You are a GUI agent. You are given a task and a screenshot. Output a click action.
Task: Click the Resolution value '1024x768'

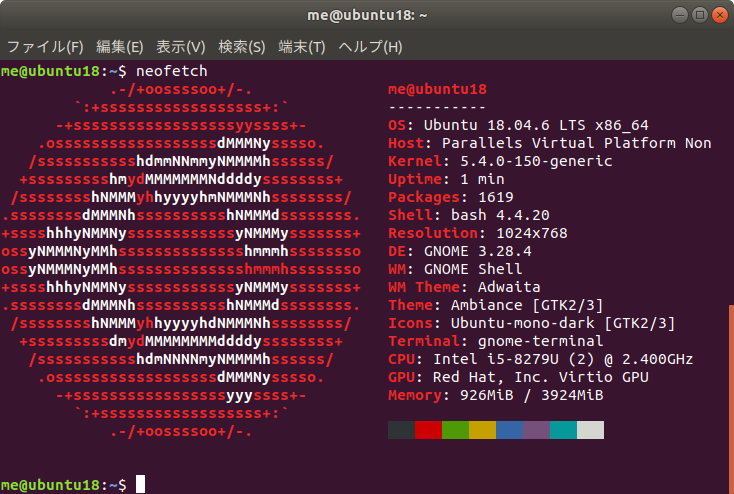pos(532,233)
